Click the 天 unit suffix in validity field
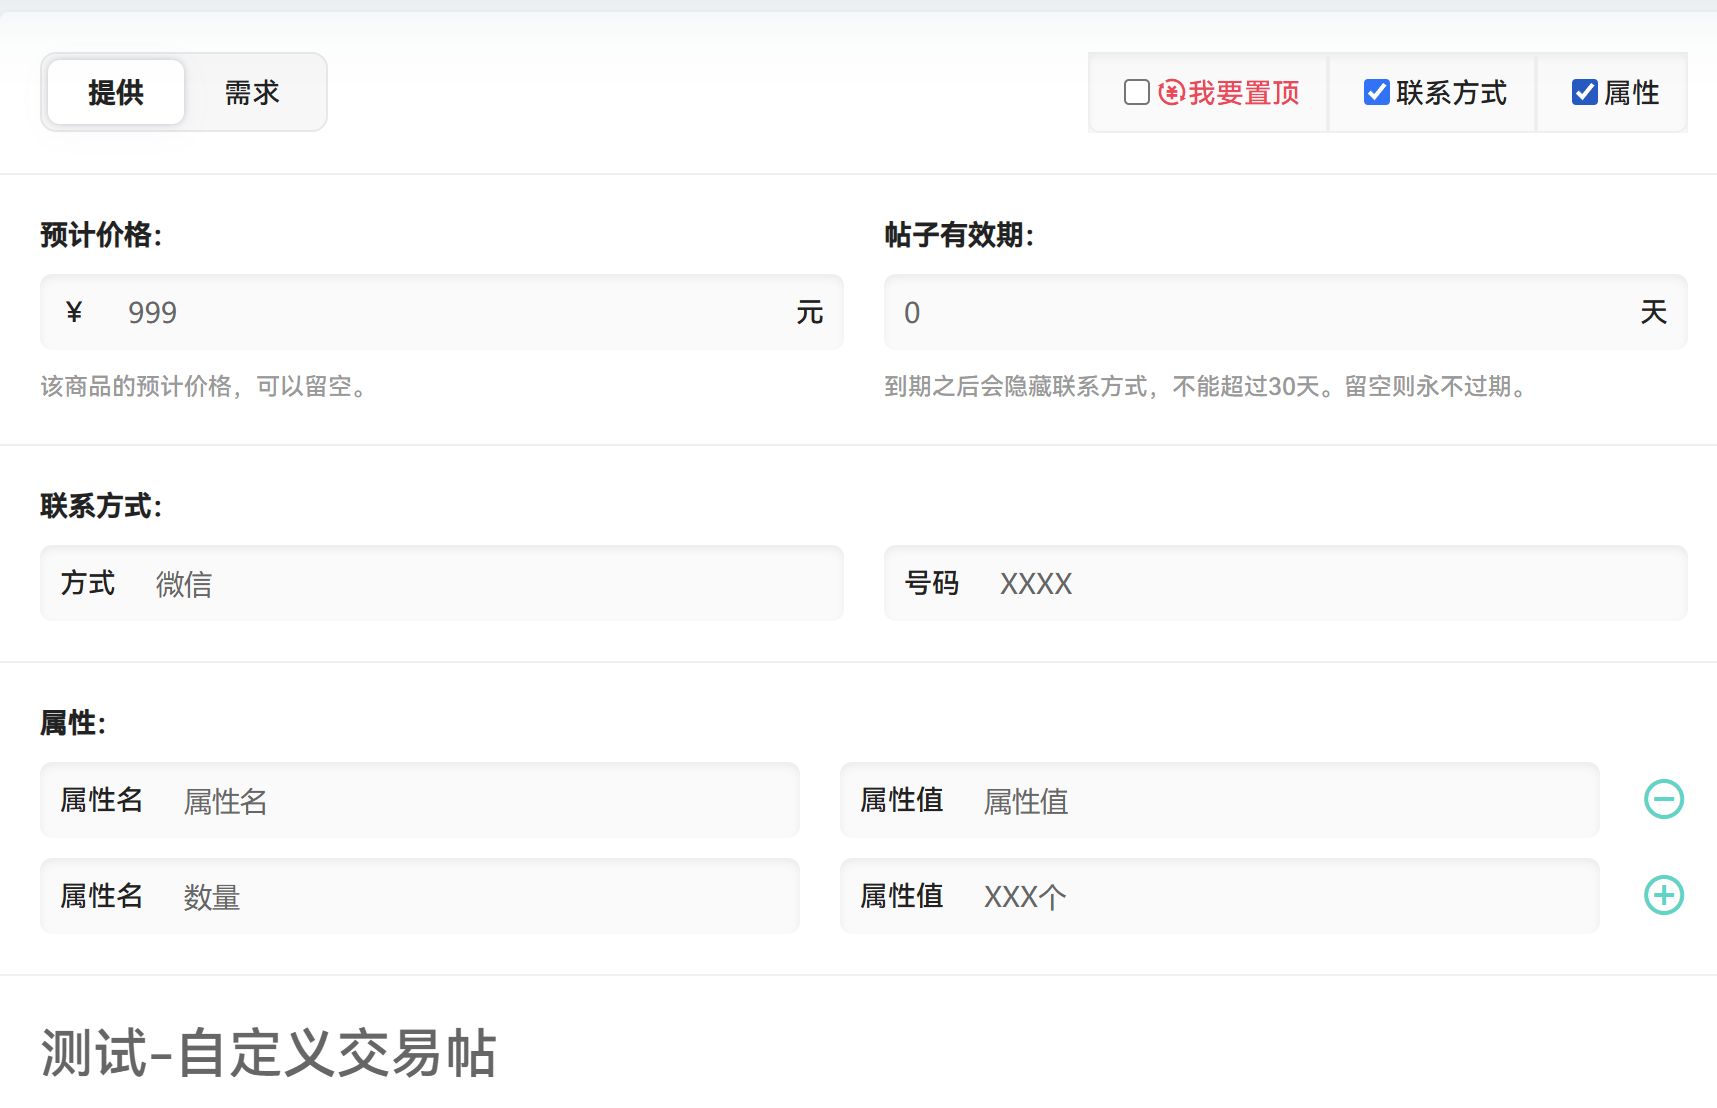Screen dimensions: 1717x1108 tap(1653, 313)
